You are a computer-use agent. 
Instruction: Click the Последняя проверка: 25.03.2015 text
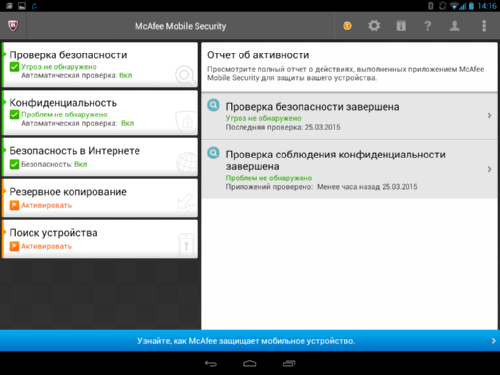[283, 127]
